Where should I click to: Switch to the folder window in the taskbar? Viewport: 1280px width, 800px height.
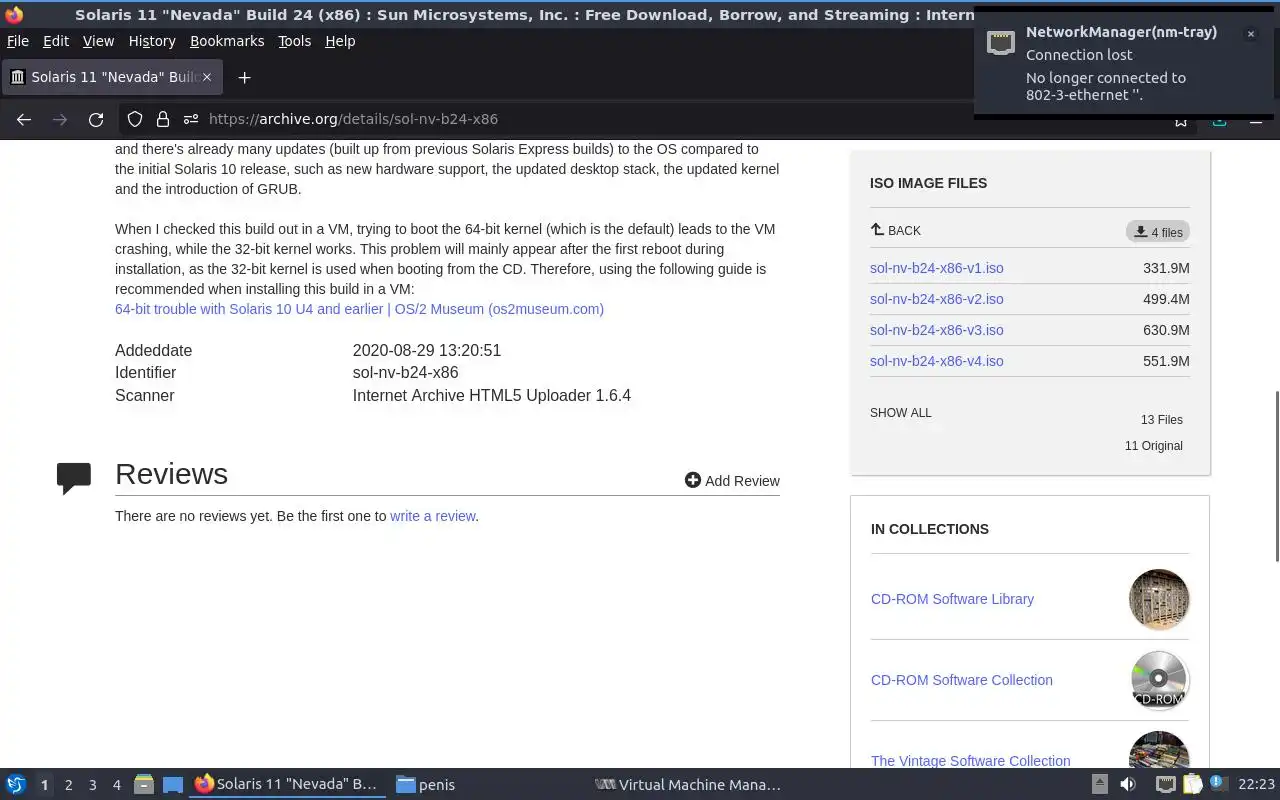pos(425,785)
